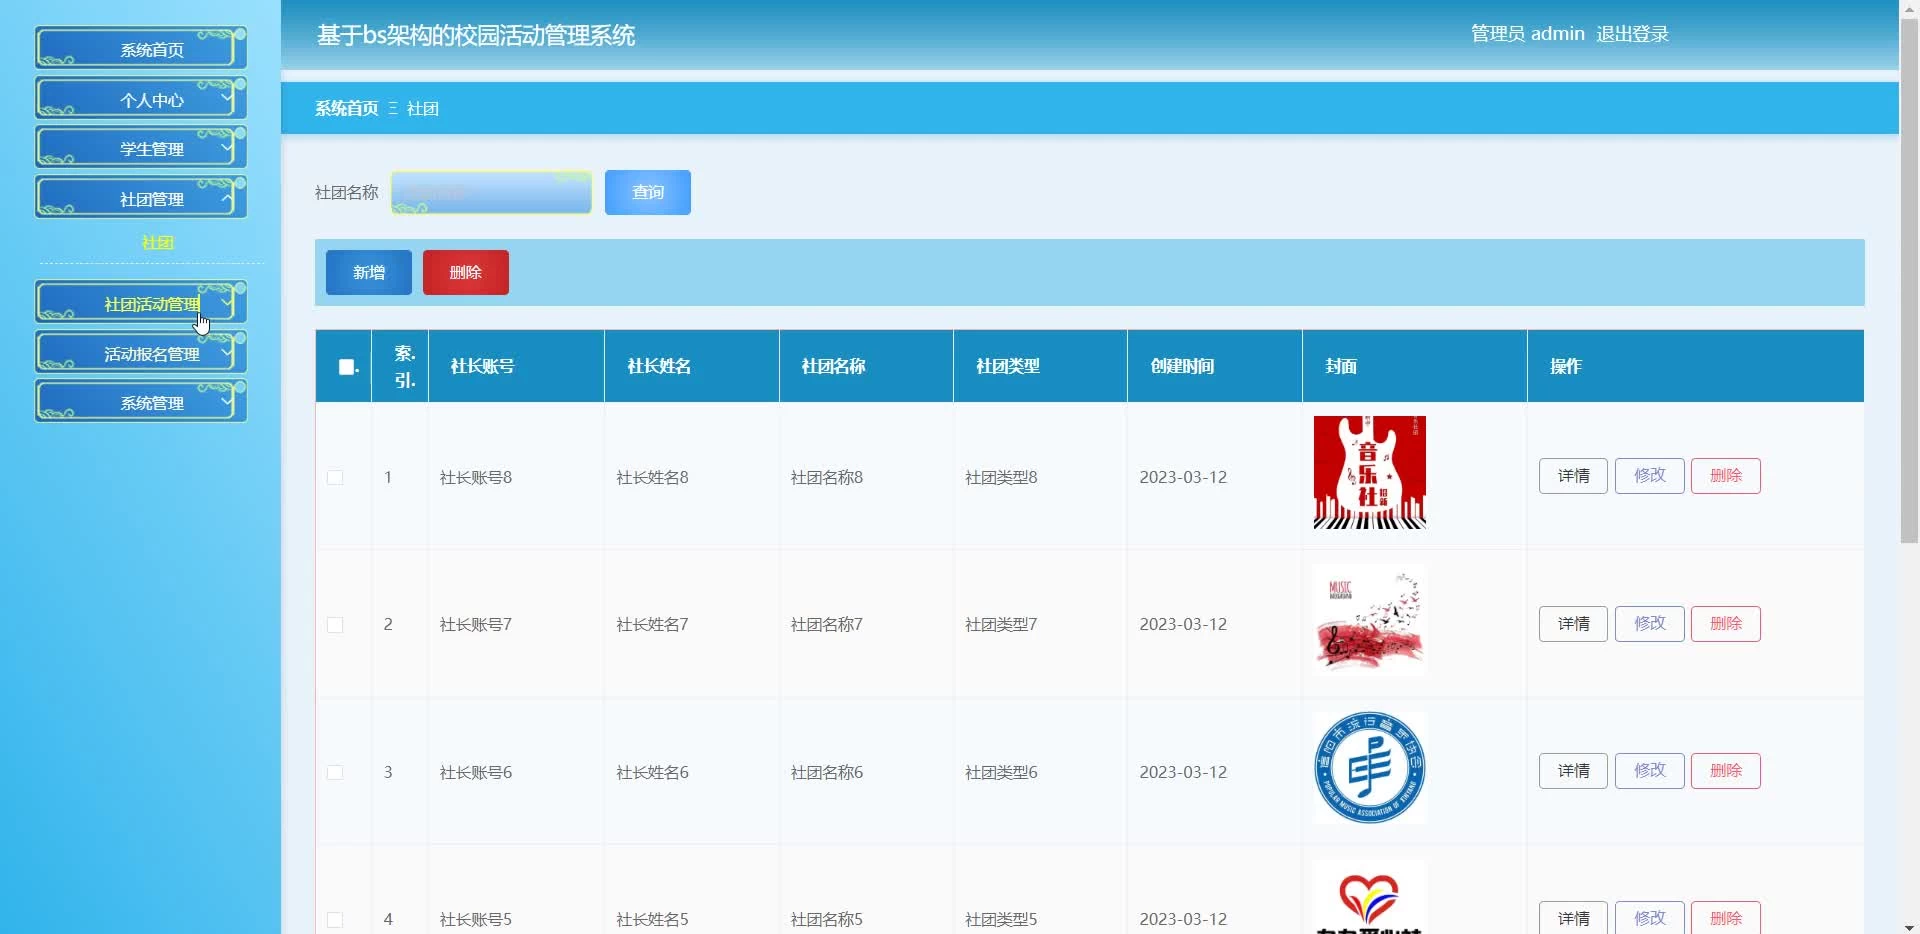Open the 社团活动管理 sidebar menu
The image size is (1920, 934).
(x=141, y=302)
